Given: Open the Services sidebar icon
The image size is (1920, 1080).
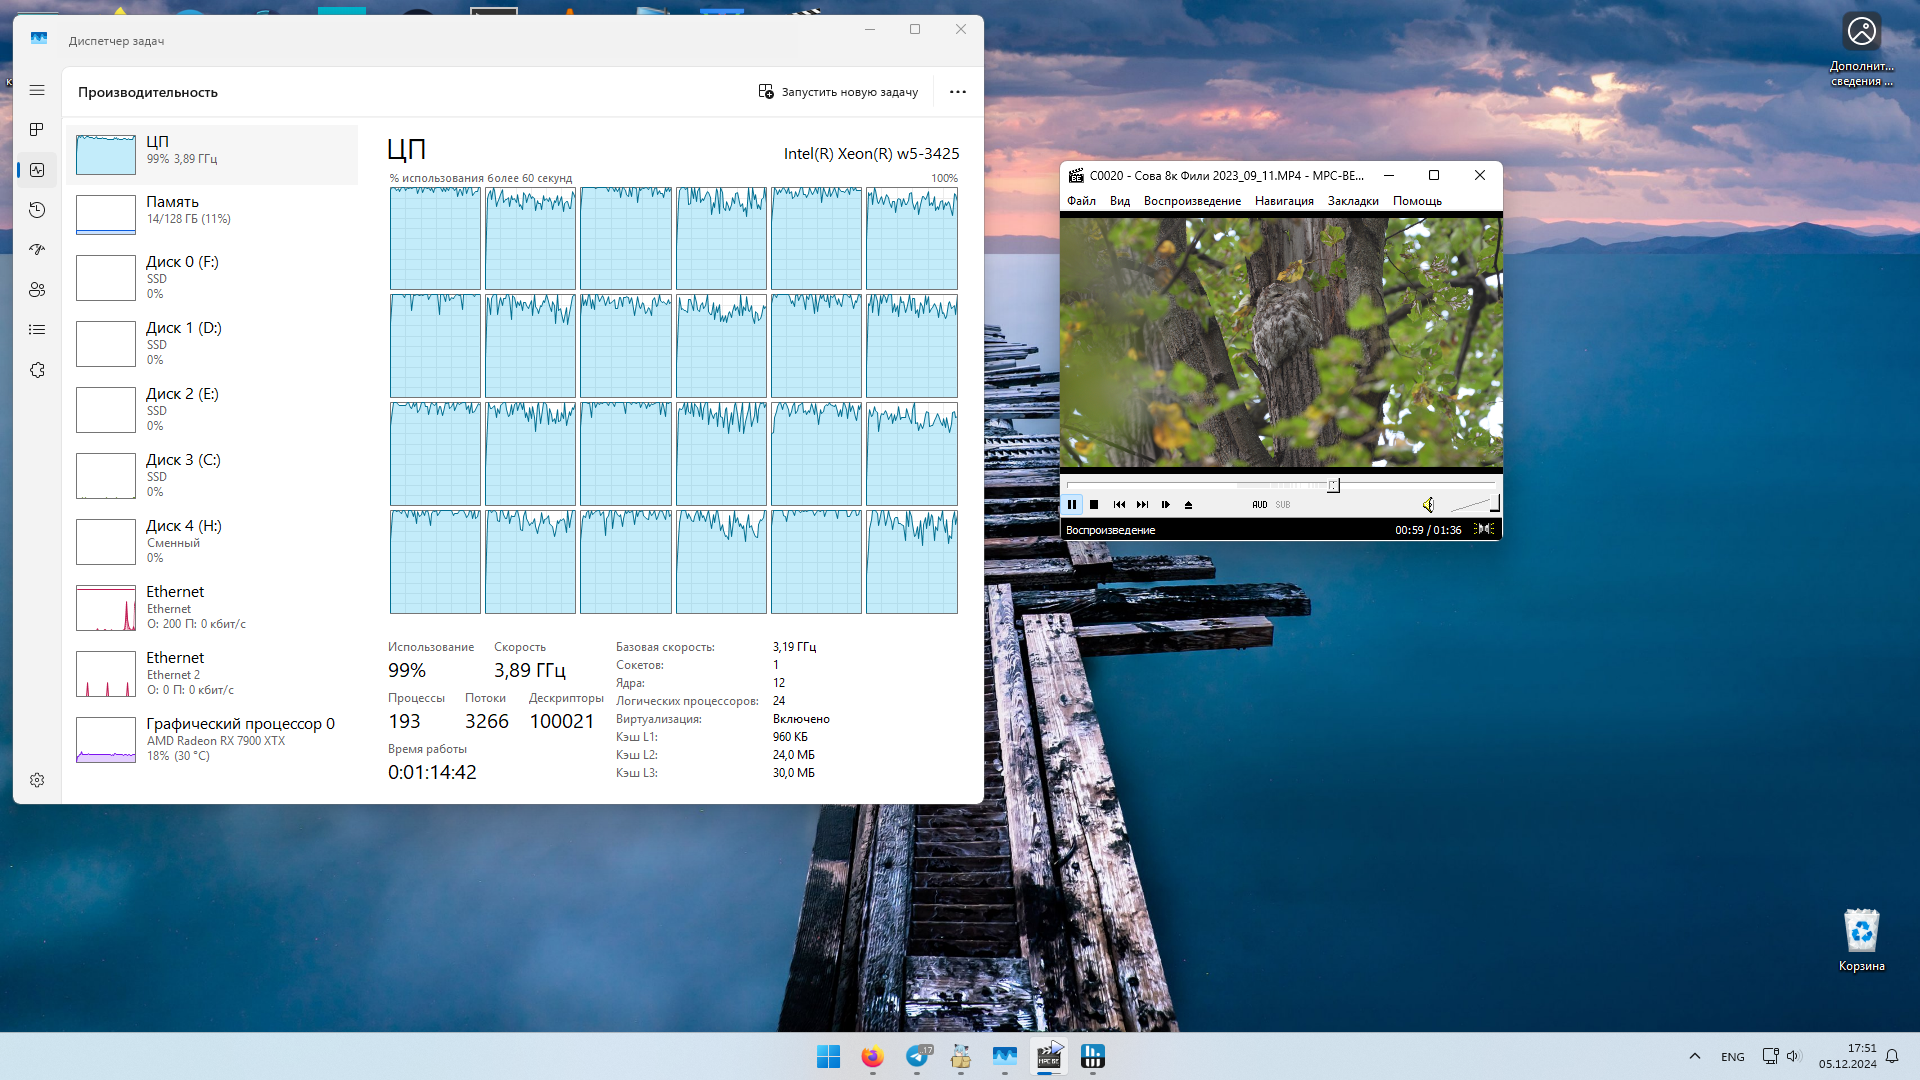Looking at the screenshot, I should (37, 370).
